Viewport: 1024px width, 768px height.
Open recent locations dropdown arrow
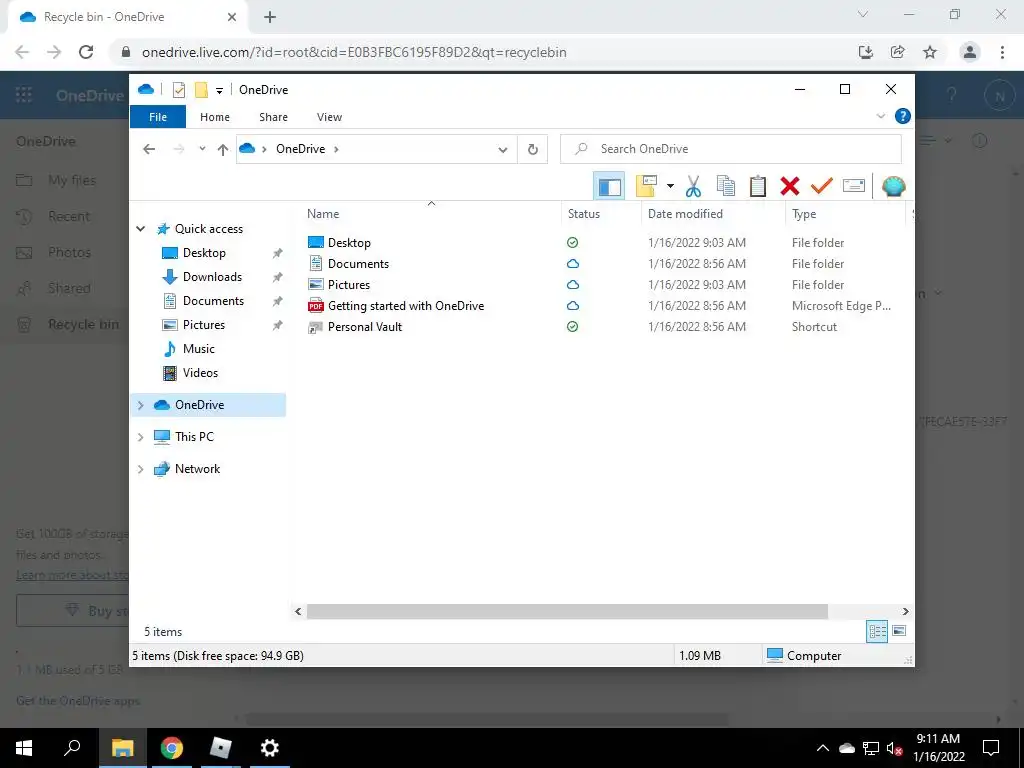point(202,149)
